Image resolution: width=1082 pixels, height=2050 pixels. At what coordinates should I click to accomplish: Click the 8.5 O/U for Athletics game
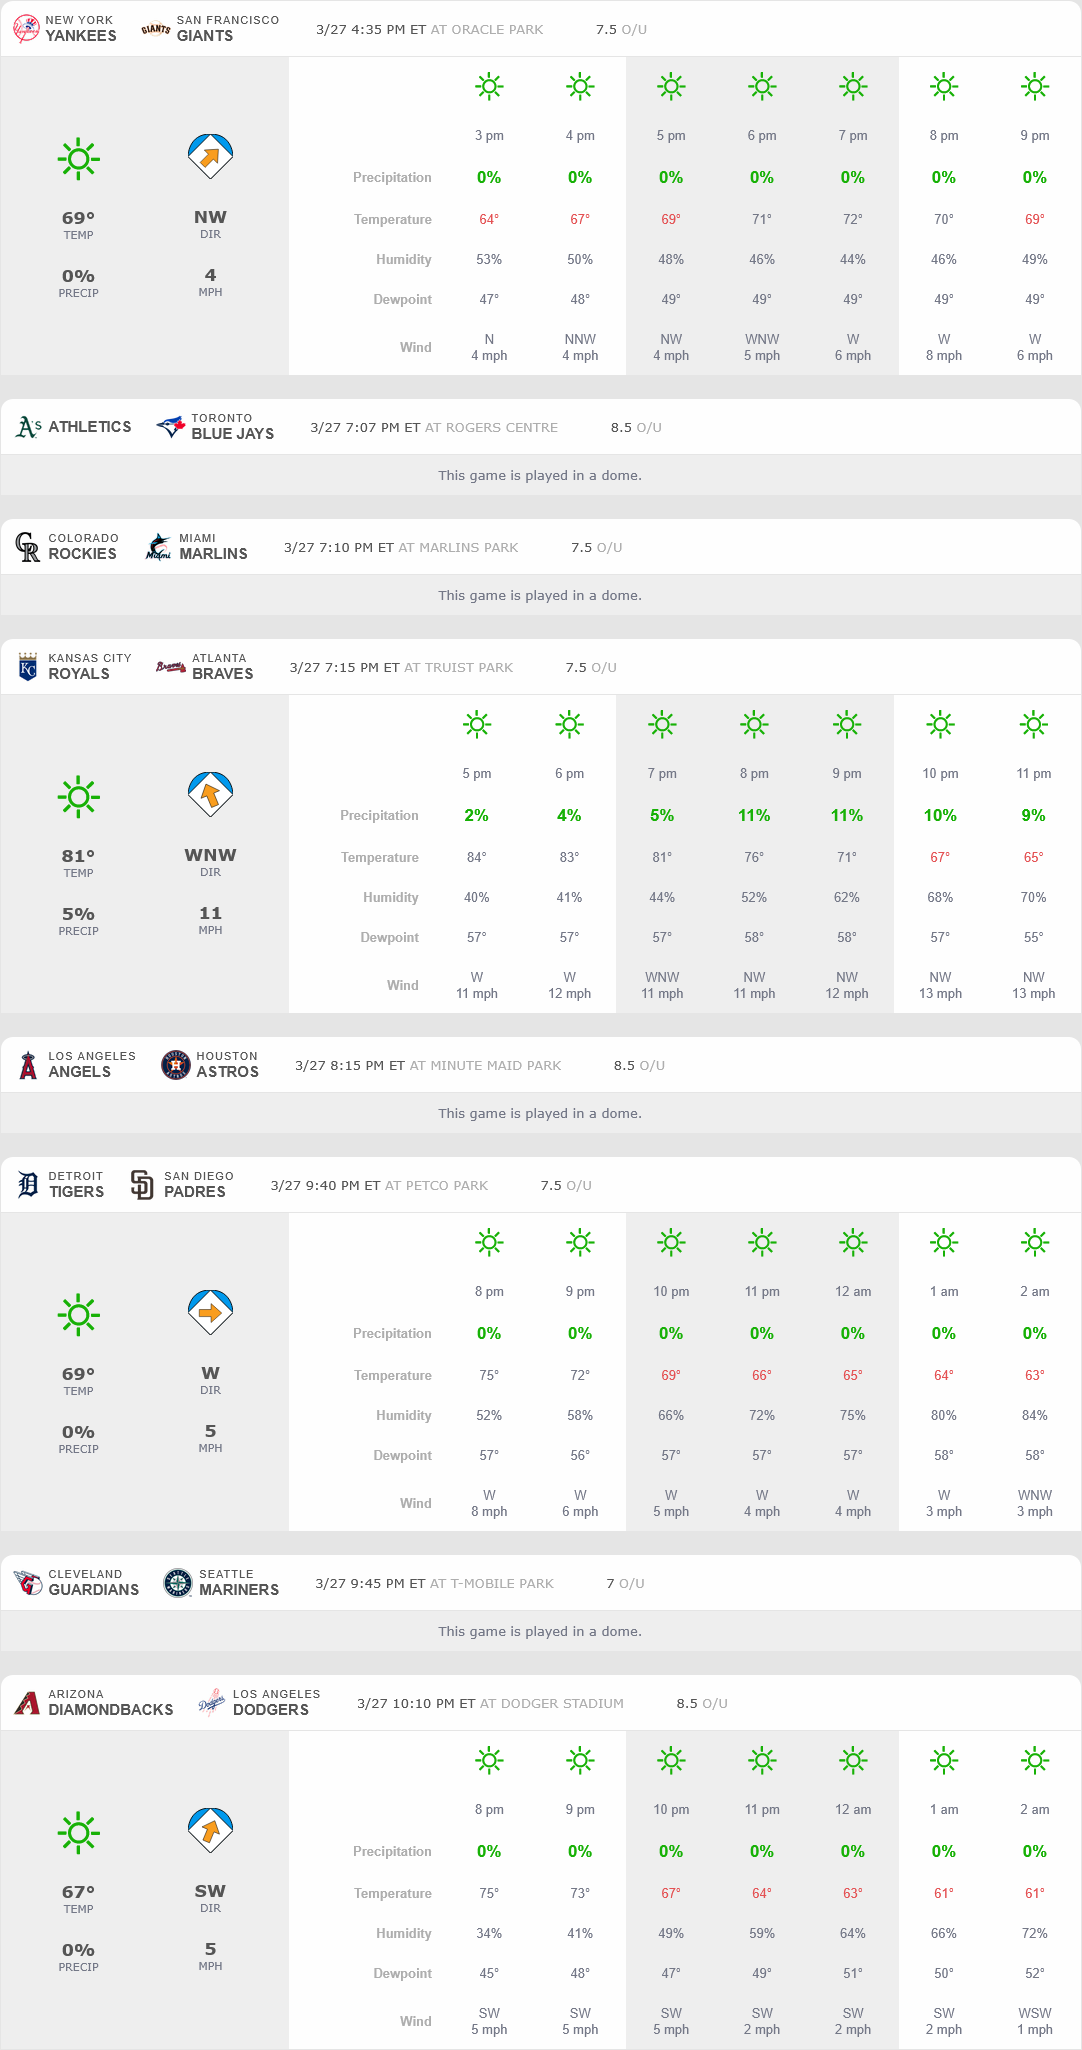636,427
